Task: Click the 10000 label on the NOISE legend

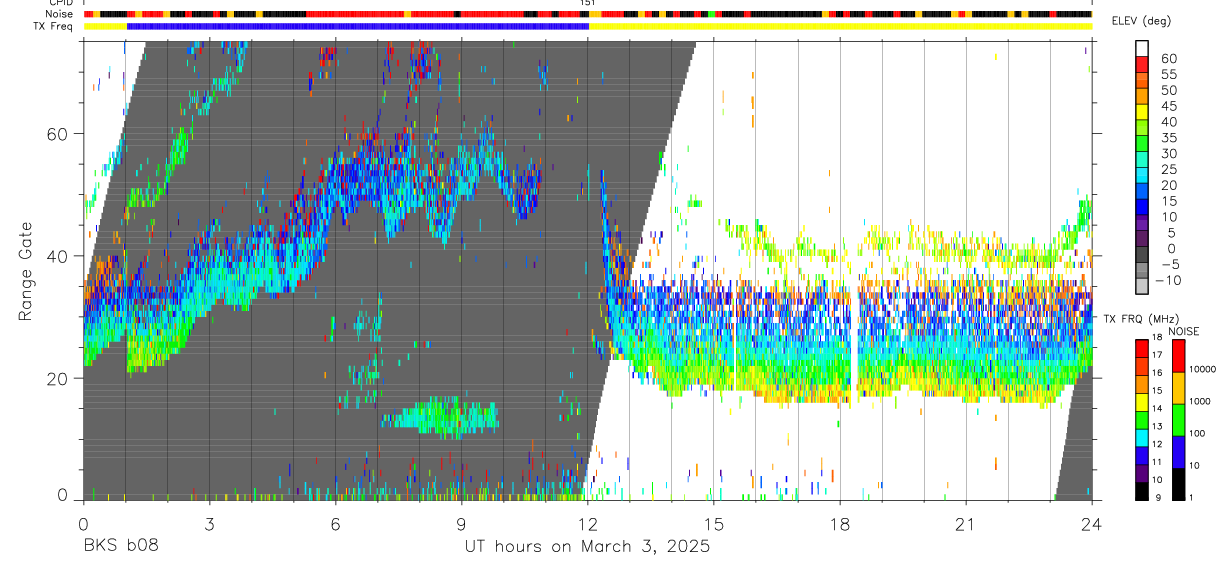Action: pos(1203,369)
